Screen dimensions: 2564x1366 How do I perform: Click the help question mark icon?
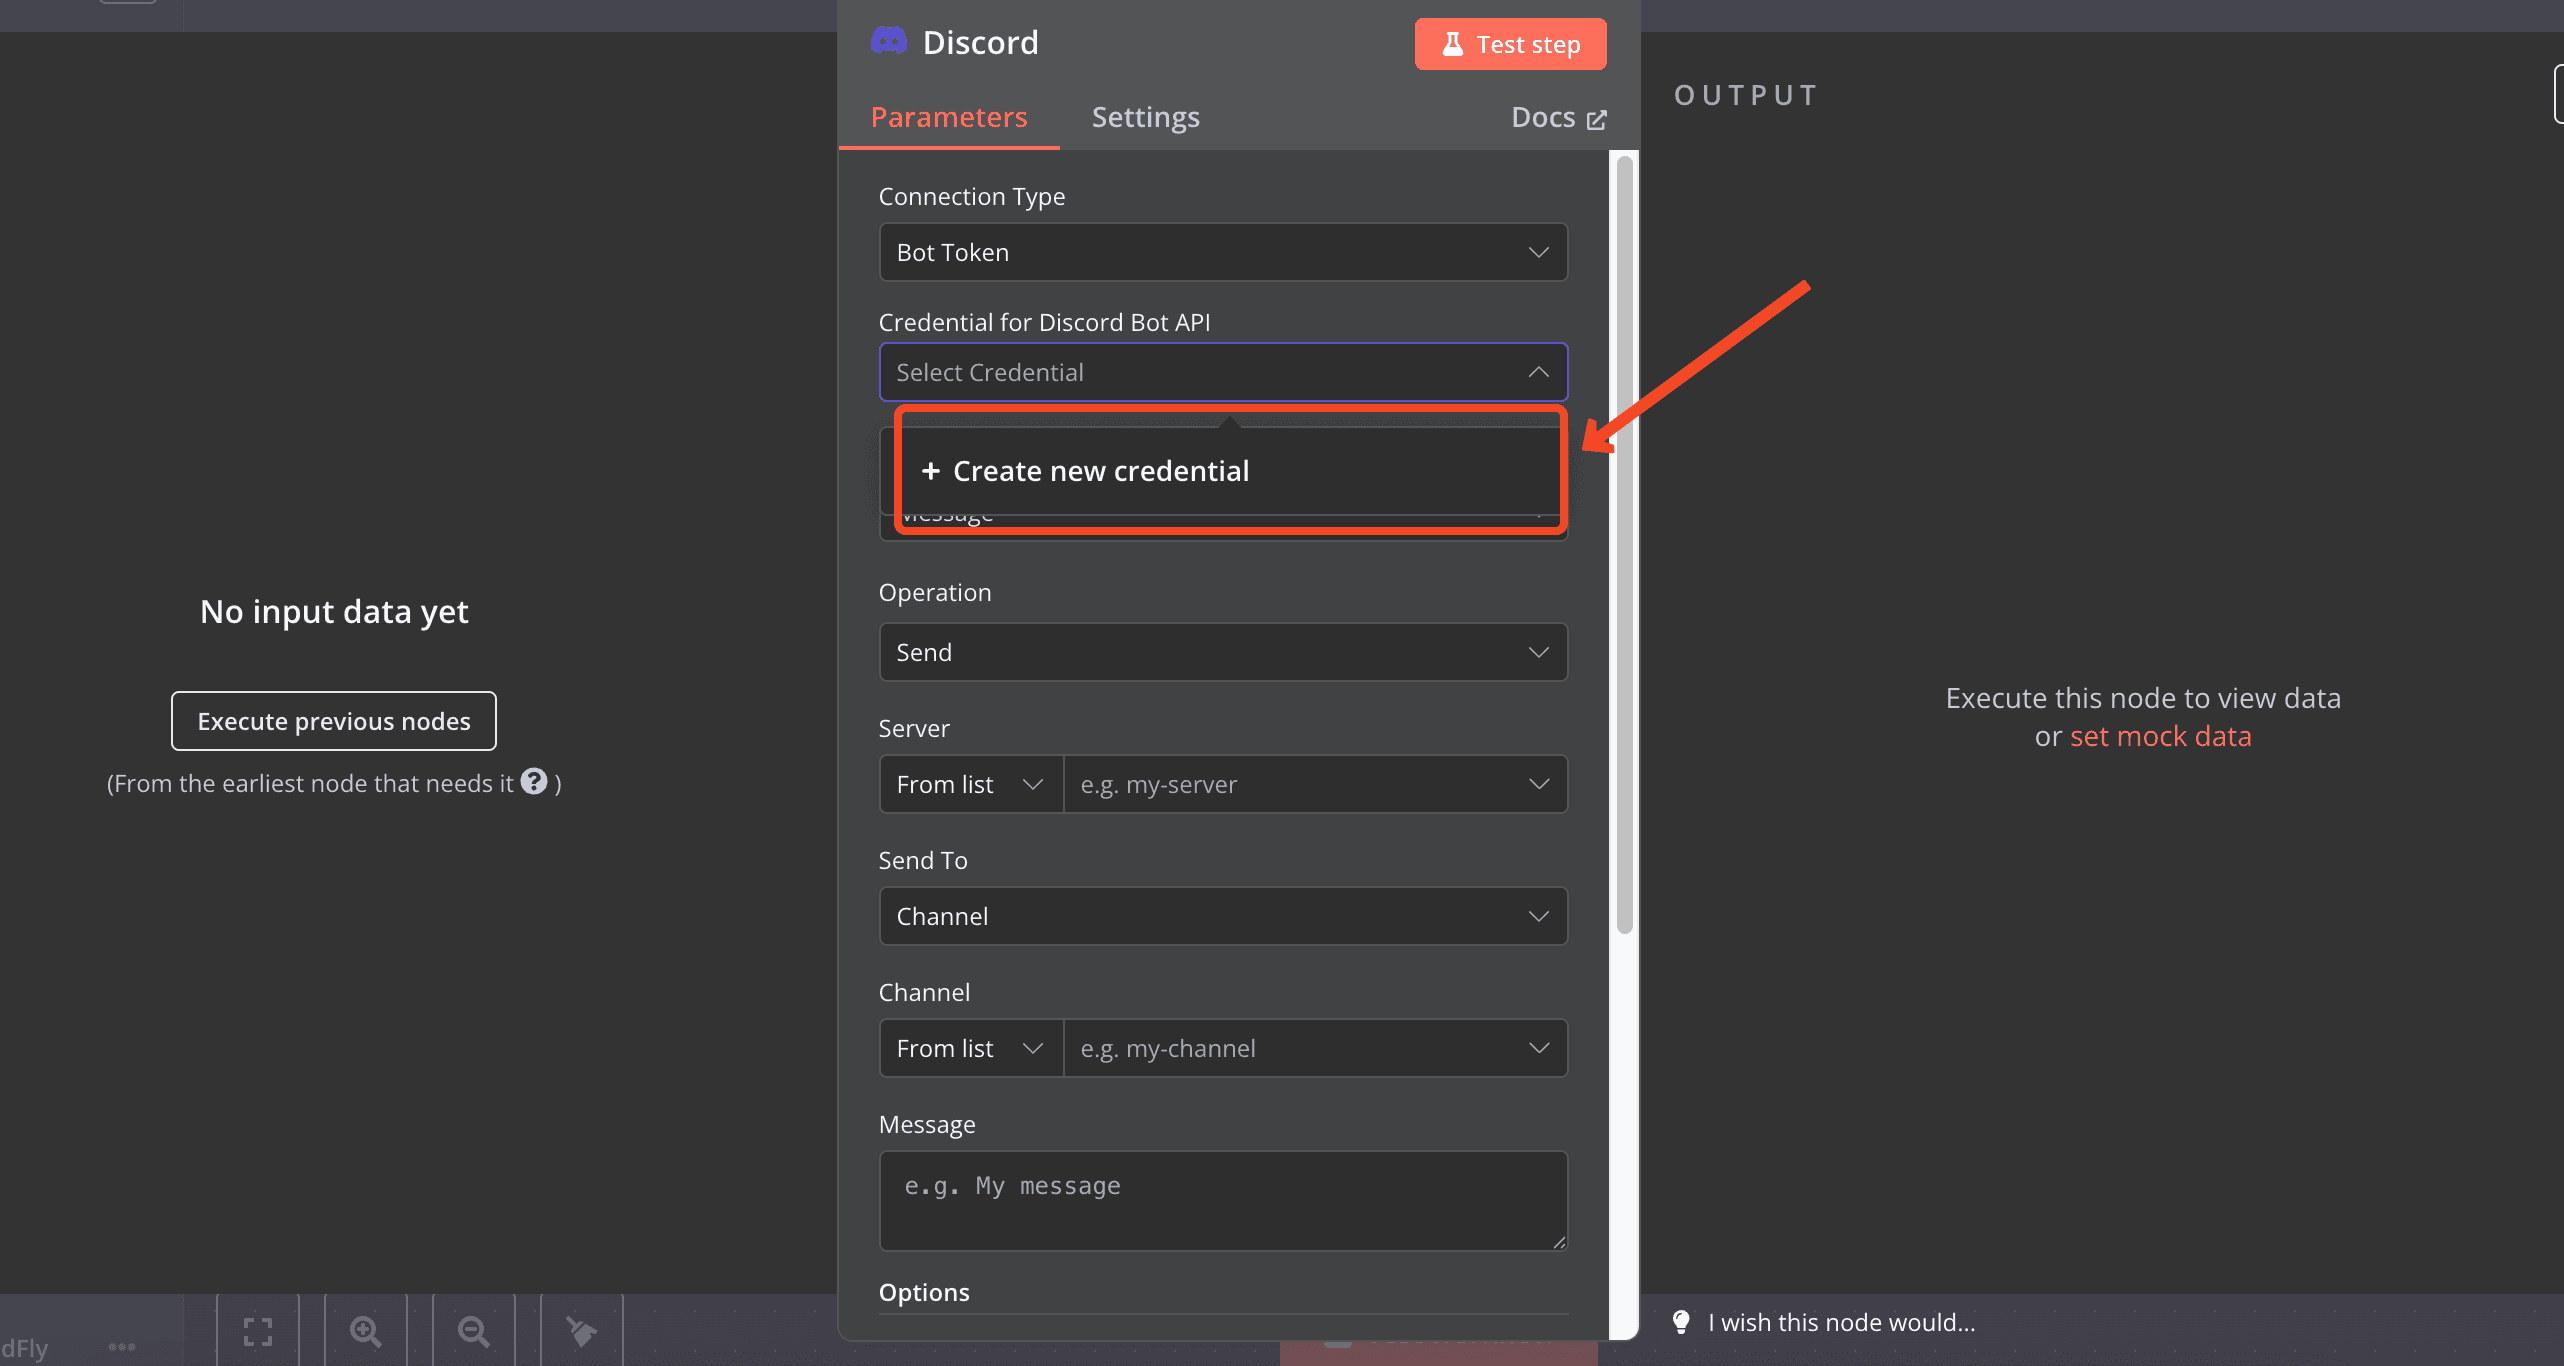pyautogui.click(x=534, y=781)
